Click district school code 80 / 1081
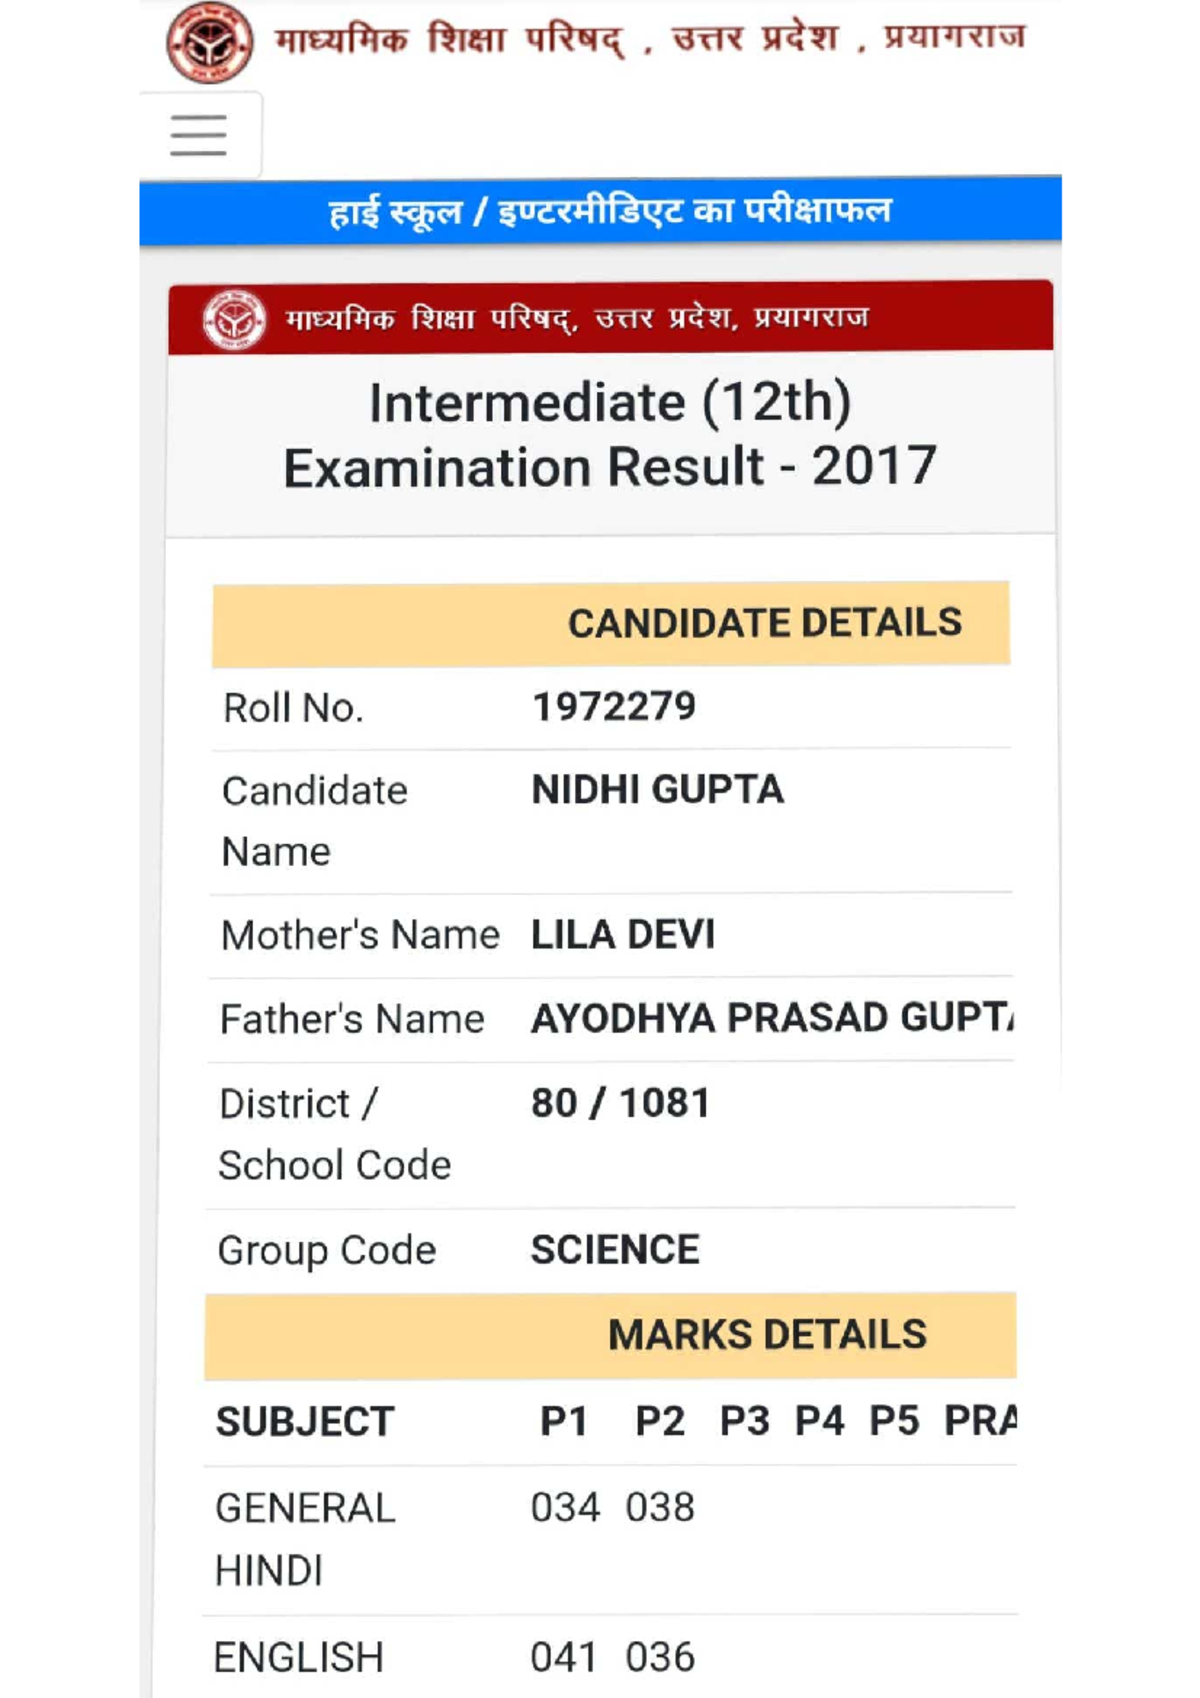 point(620,1103)
